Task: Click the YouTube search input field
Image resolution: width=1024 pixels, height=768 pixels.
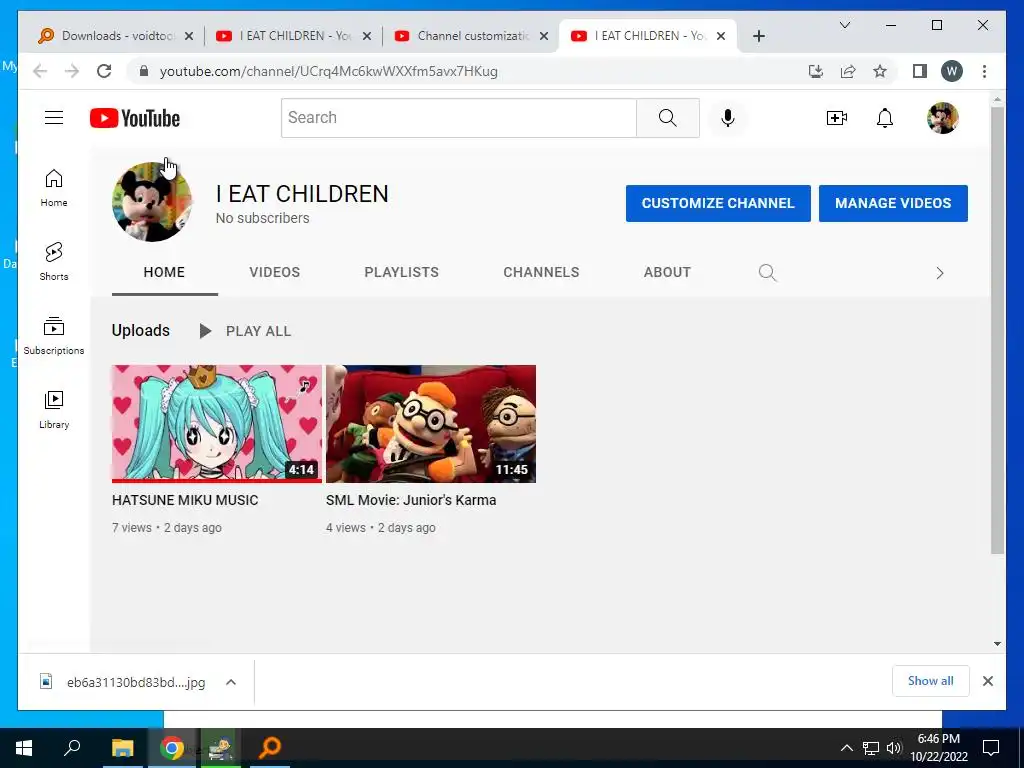Action: tap(458, 118)
